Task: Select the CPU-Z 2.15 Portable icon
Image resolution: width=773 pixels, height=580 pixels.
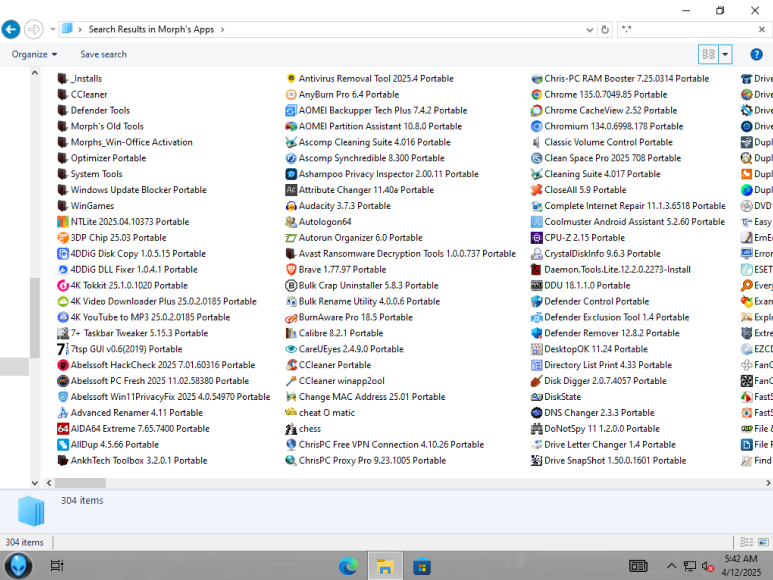Action: coord(536,238)
